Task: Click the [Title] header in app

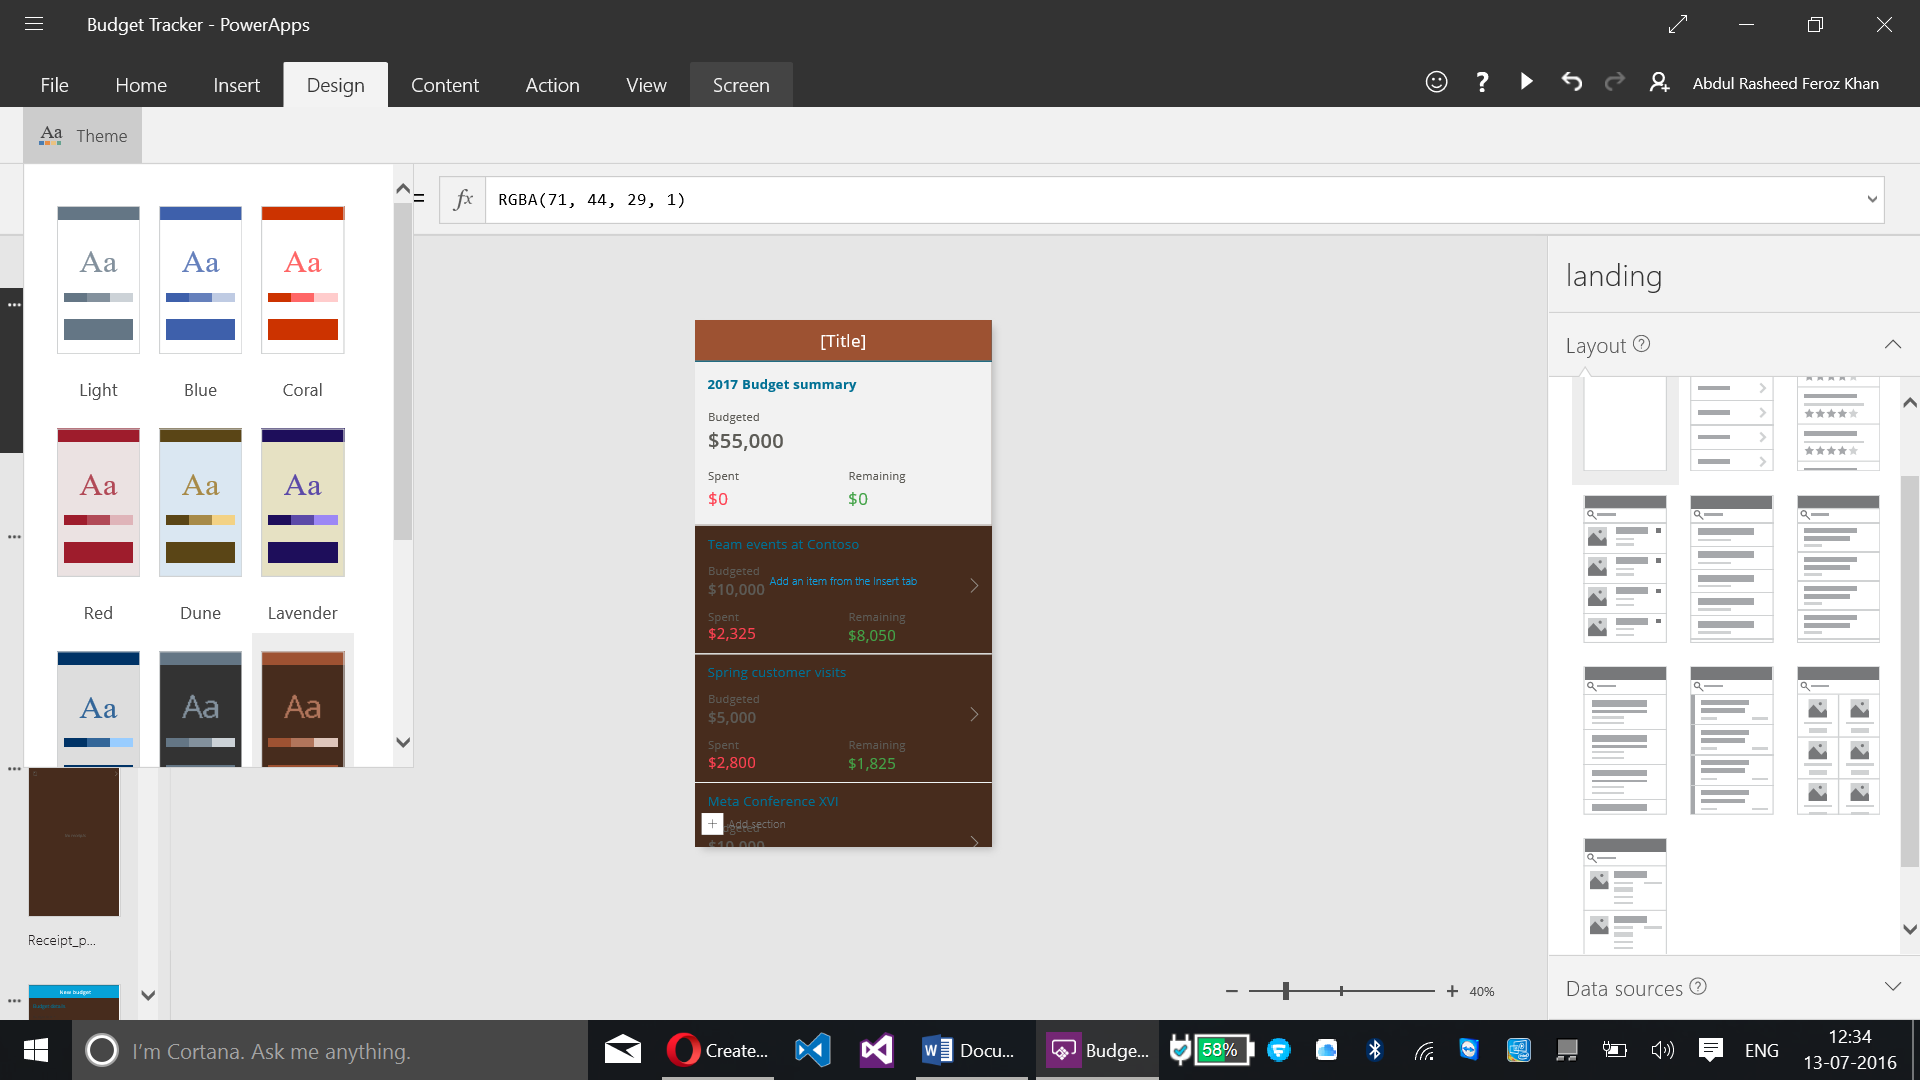Action: pos(843,341)
